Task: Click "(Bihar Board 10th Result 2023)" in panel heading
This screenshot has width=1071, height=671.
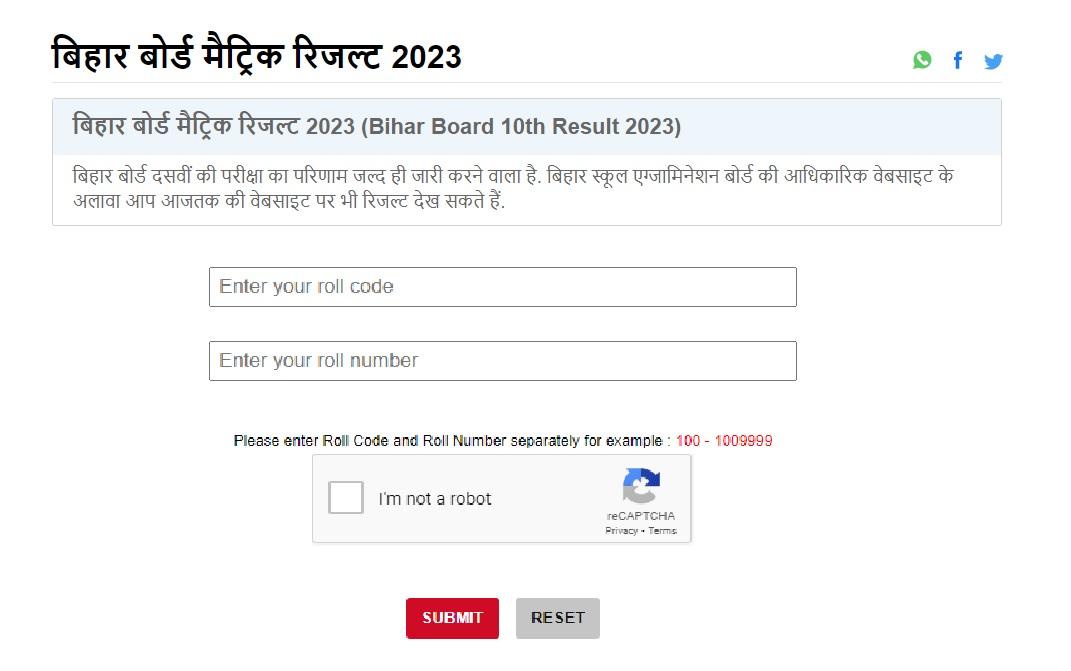Action: (520, 127)
